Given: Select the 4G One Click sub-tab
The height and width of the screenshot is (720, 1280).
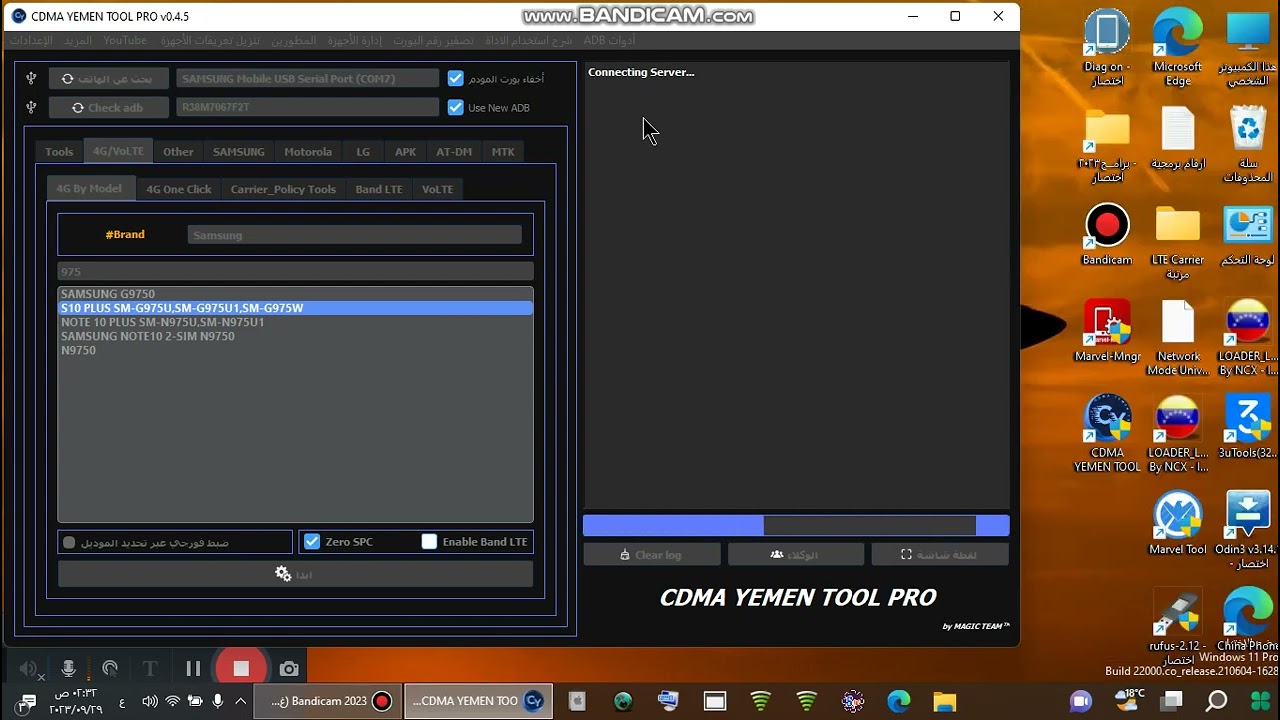Looking at the screenshot, I should click(x=179, y=189).
